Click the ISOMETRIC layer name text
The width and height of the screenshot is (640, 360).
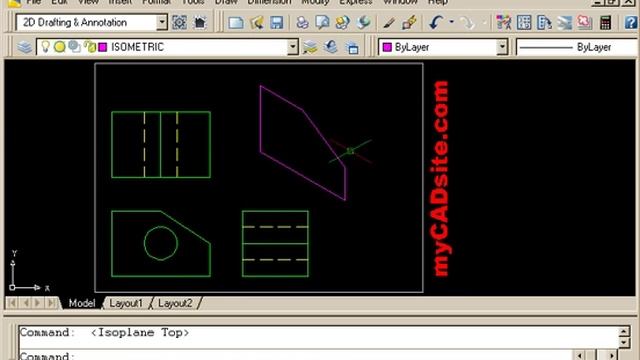[x=138, y=47]
